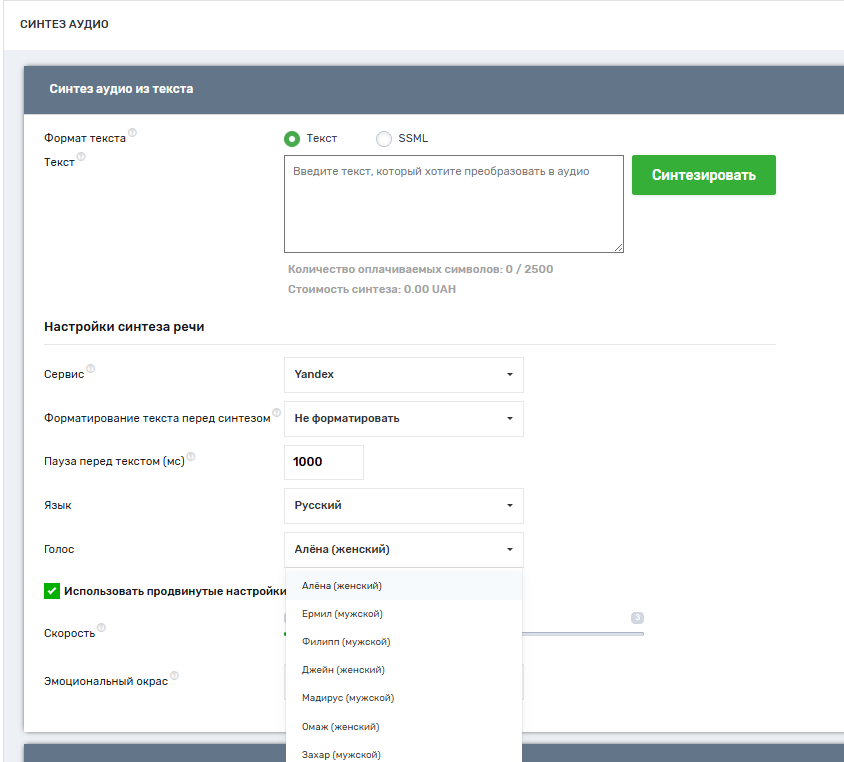Open the Язык dropdown set to Русский
The width and height of the screenshot is (844, 762).
(403, 506)
